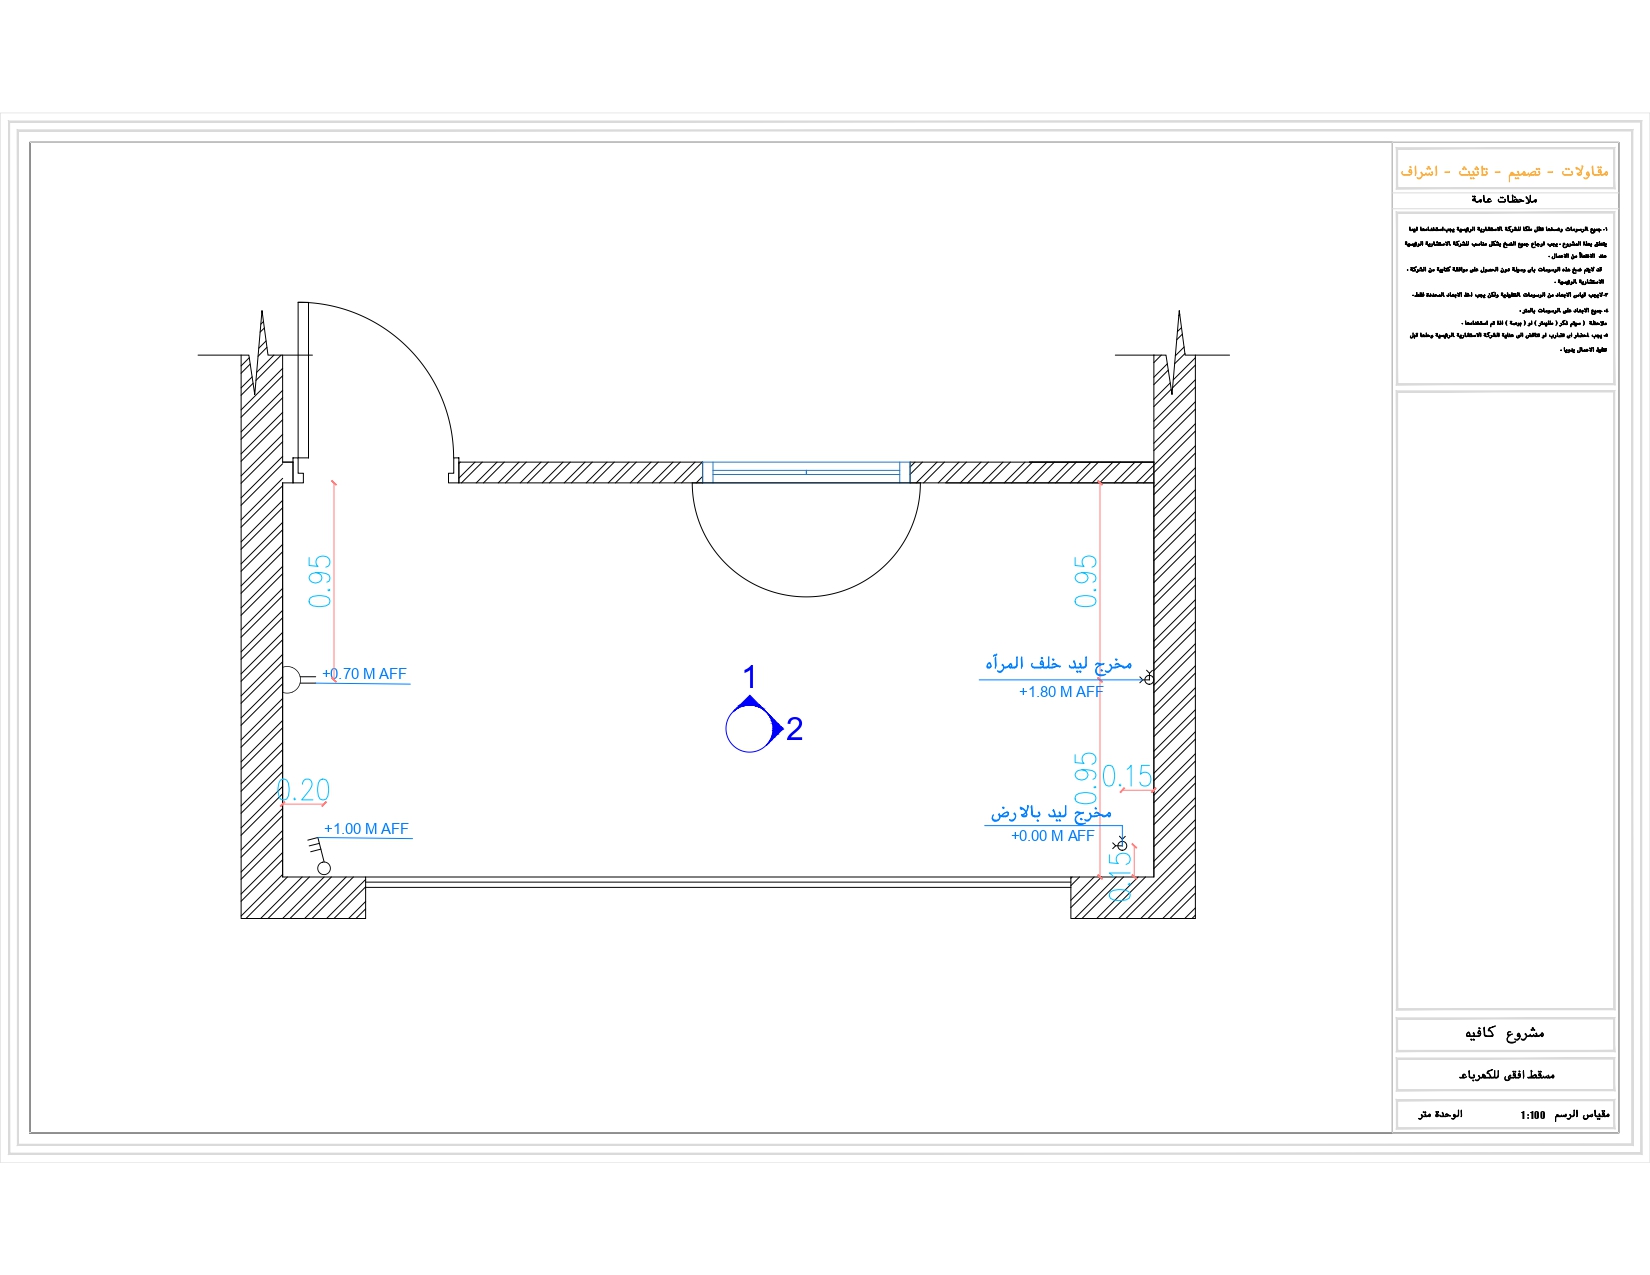Viewport: 1650px width, 1275px height.
Task: Select the ملاحظات عامة heading
Action: tap(1504, 199)
